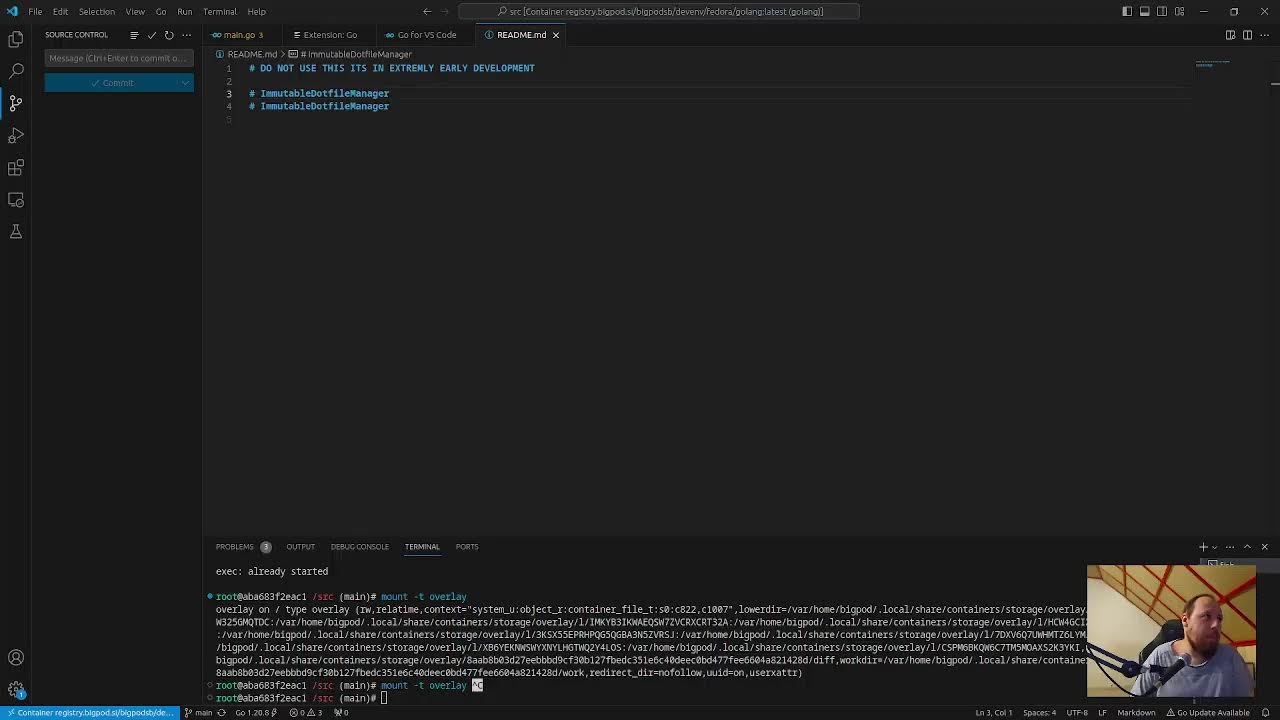Open the Accounts icon in activity bar
Screen dimensions: 1280x720
point(16,658)
